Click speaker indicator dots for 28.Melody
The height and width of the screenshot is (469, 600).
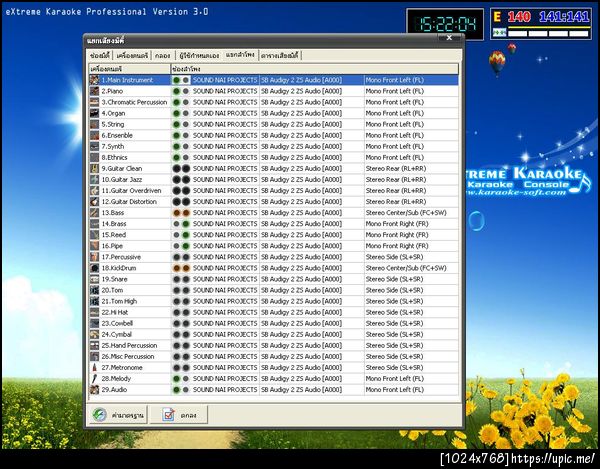coord(181,379)
